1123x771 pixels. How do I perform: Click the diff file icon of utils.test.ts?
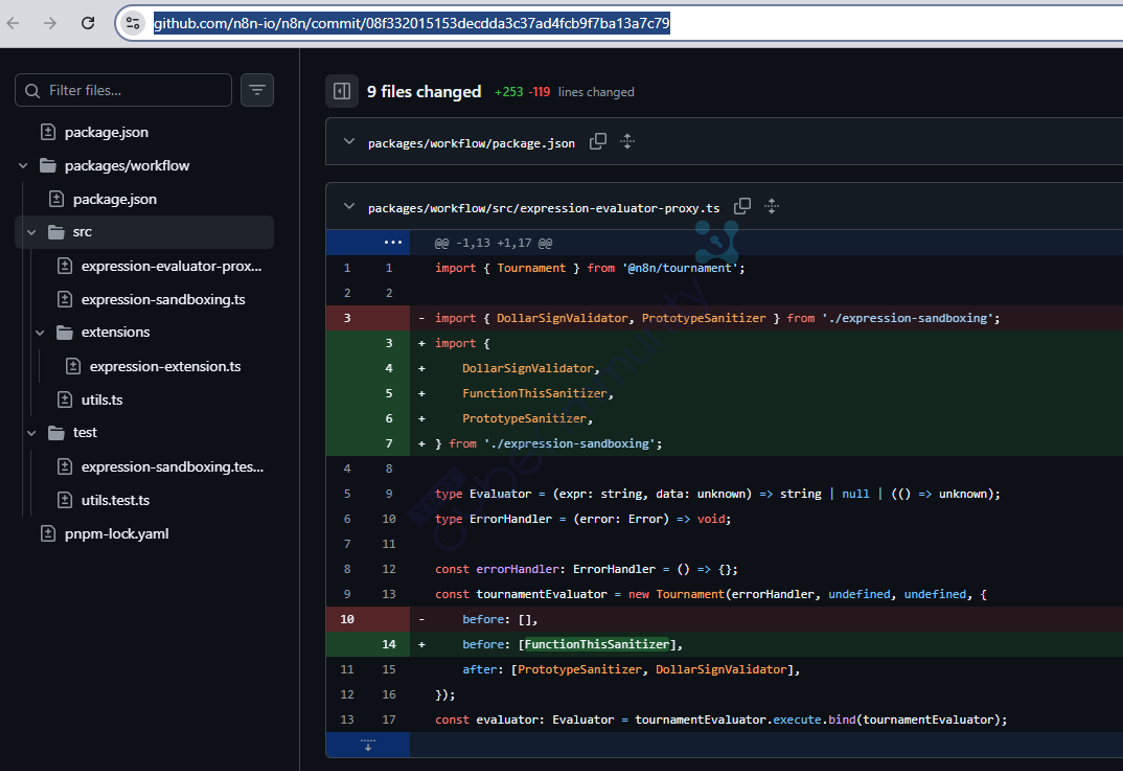click(x=64, y=500)
